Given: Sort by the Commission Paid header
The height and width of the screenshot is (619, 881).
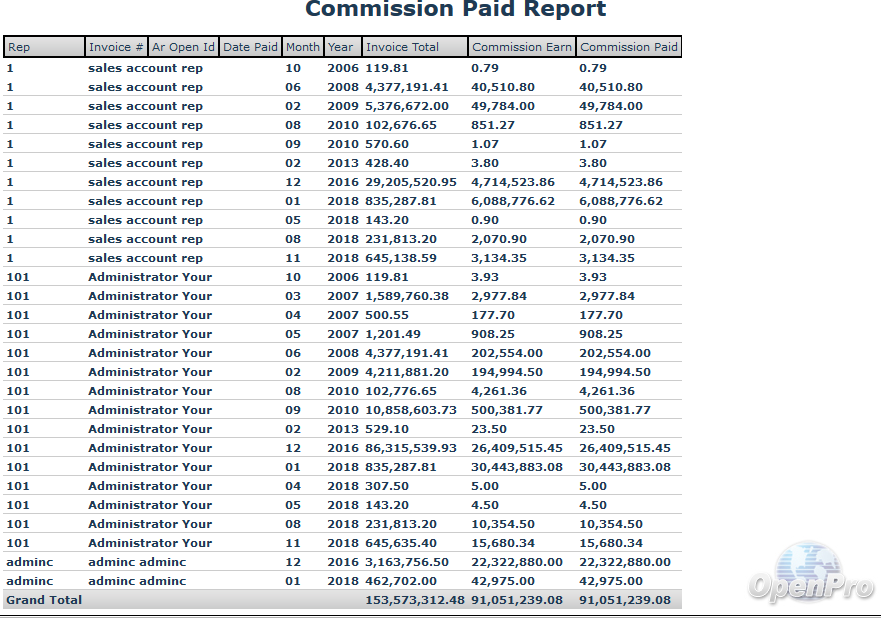Looking at the screenshot, I should [629, 47].
